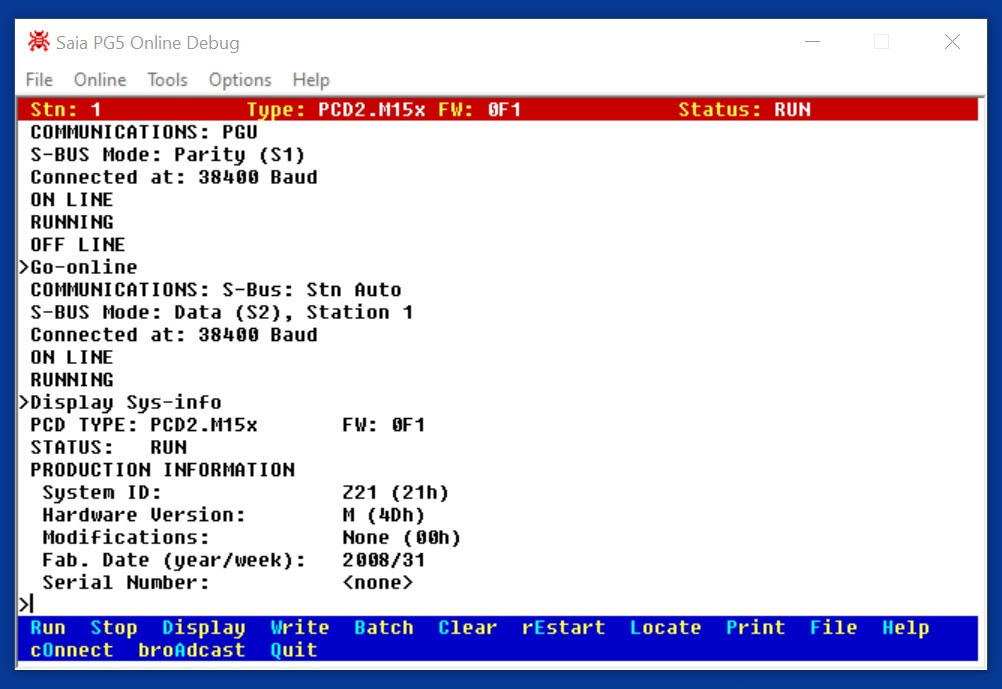1002x689 pixels.
Task: Open the Help menu in menu bar
Action: pos(311,80)
